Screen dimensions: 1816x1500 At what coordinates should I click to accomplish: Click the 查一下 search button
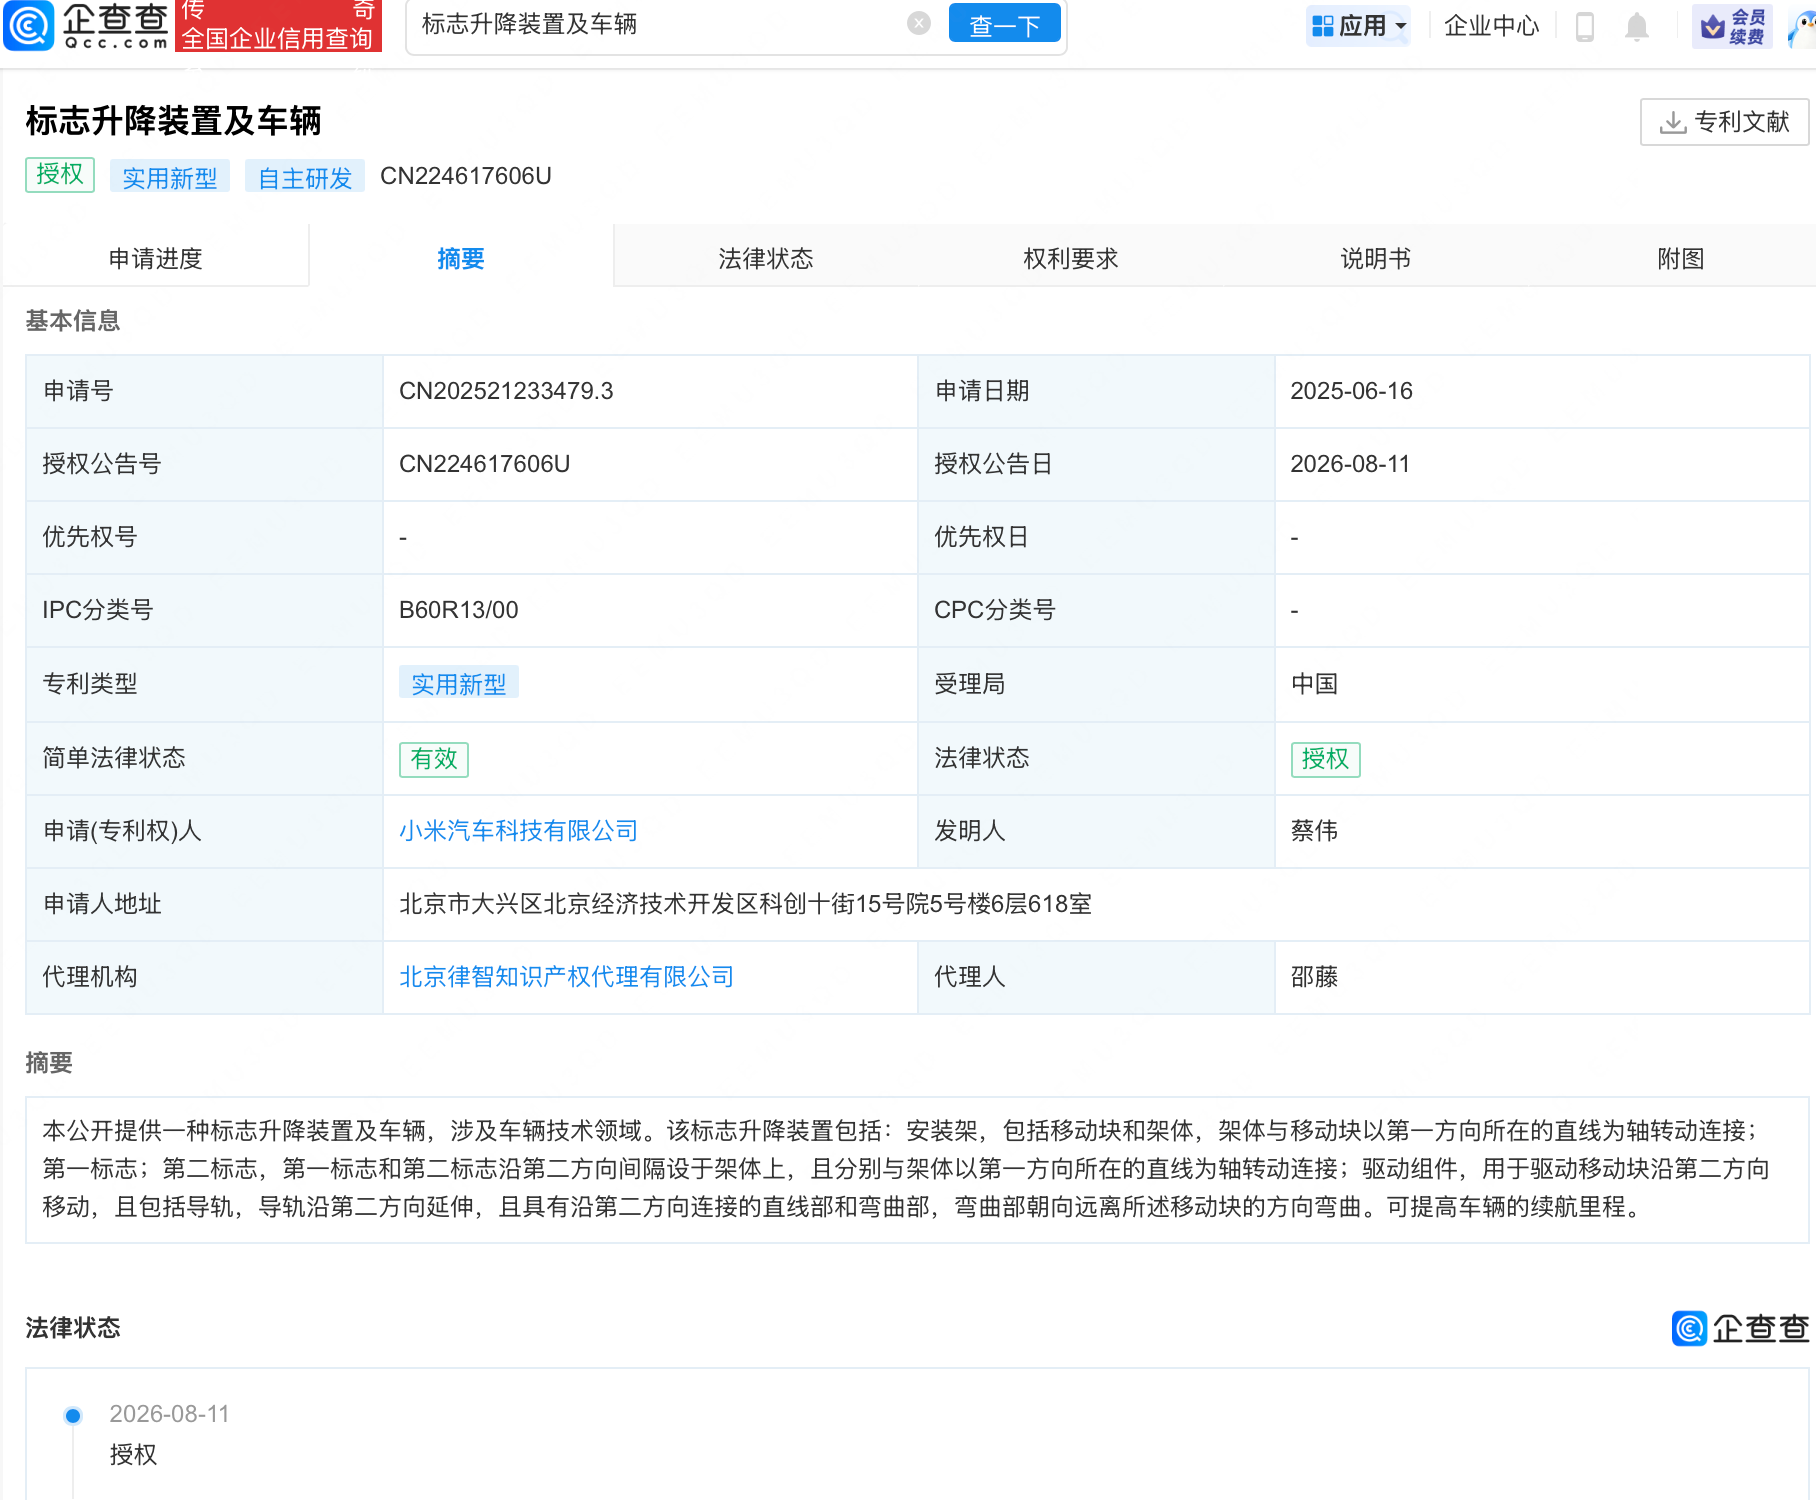click(1004, 25)
